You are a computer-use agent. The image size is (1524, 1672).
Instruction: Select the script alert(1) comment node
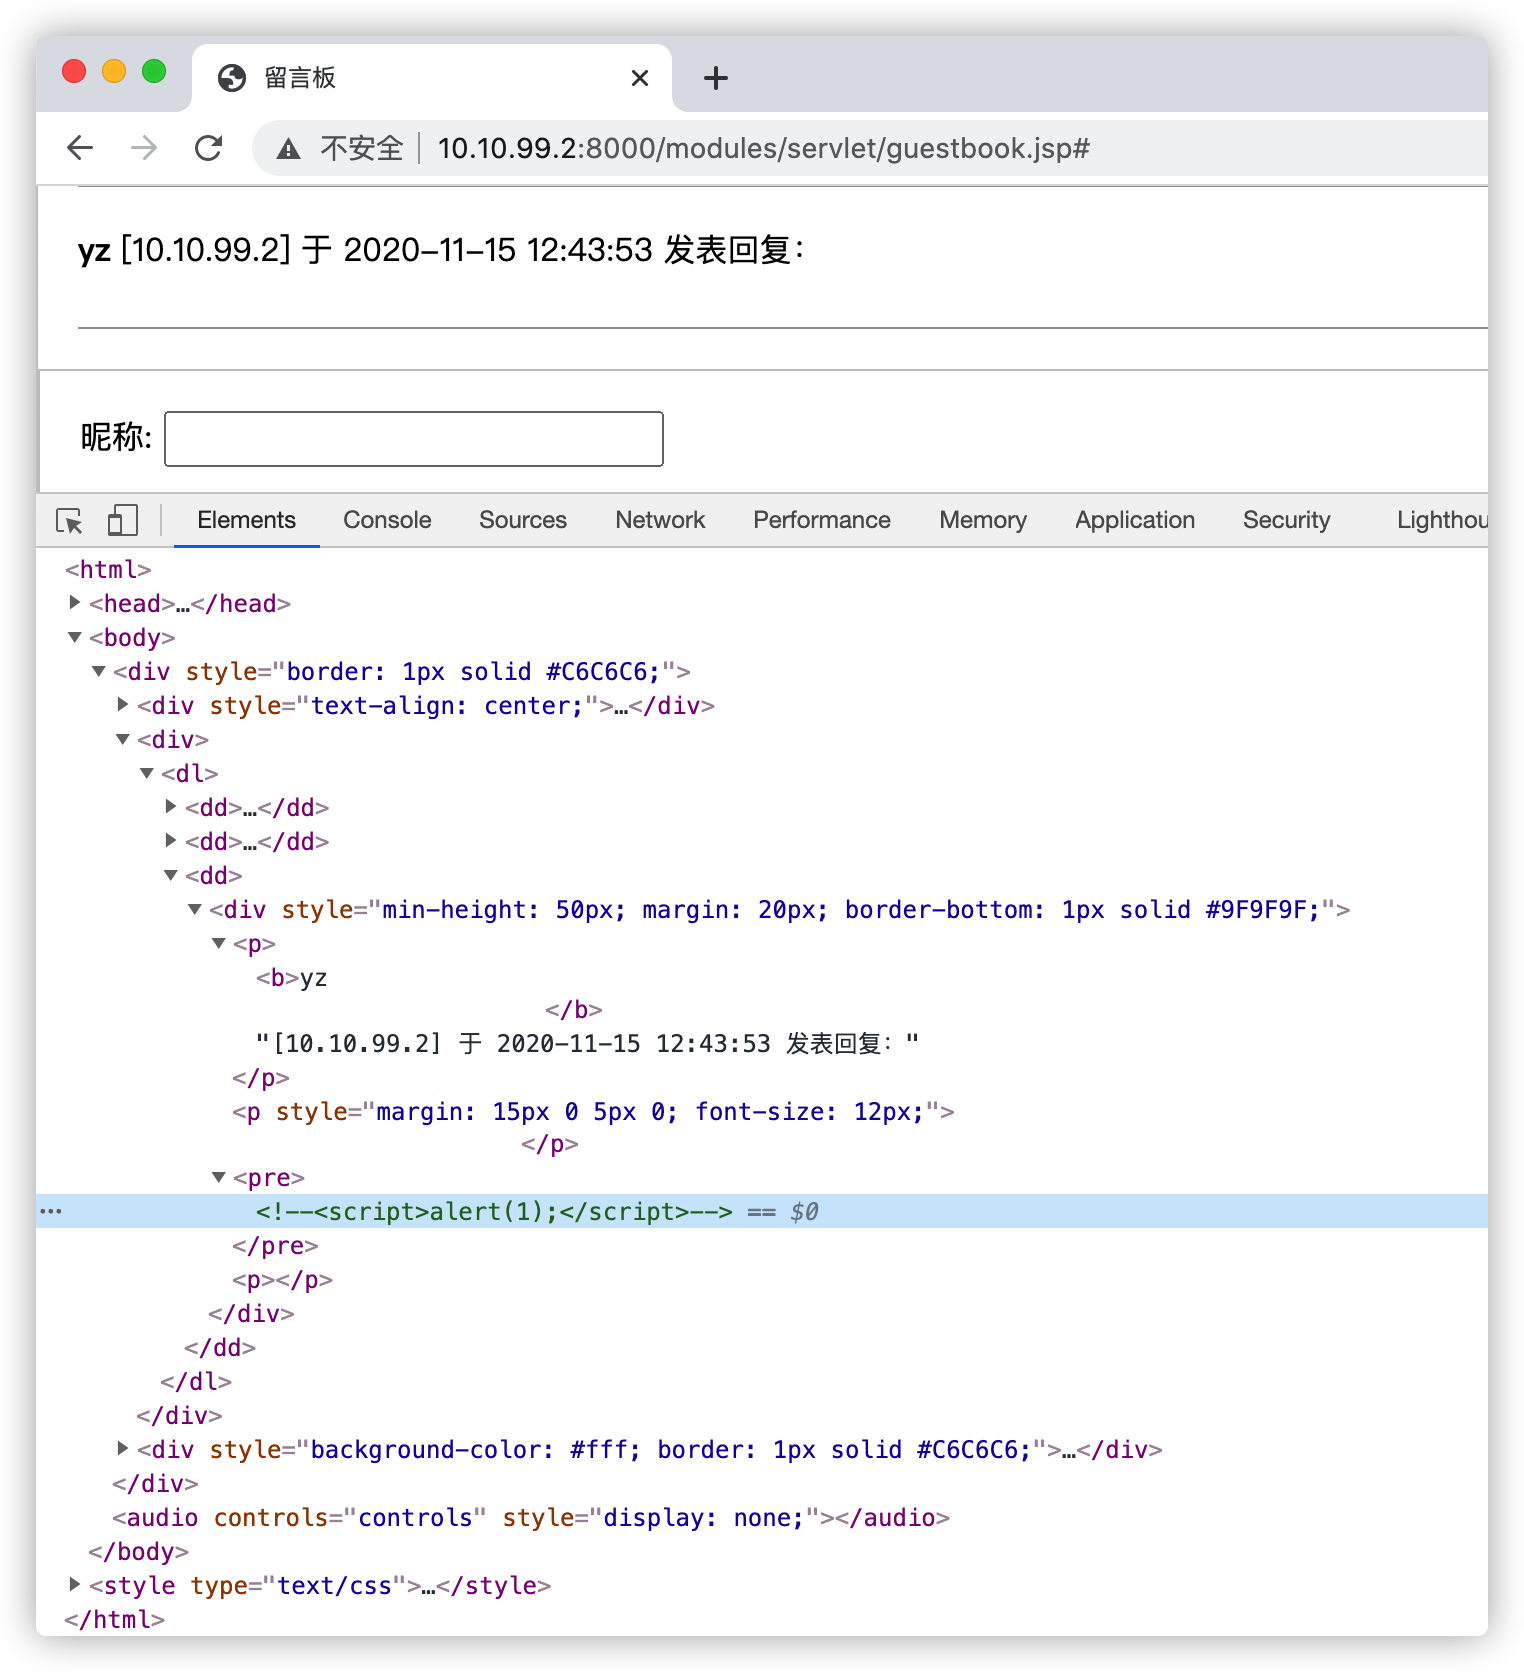(x=494, y=1212)
